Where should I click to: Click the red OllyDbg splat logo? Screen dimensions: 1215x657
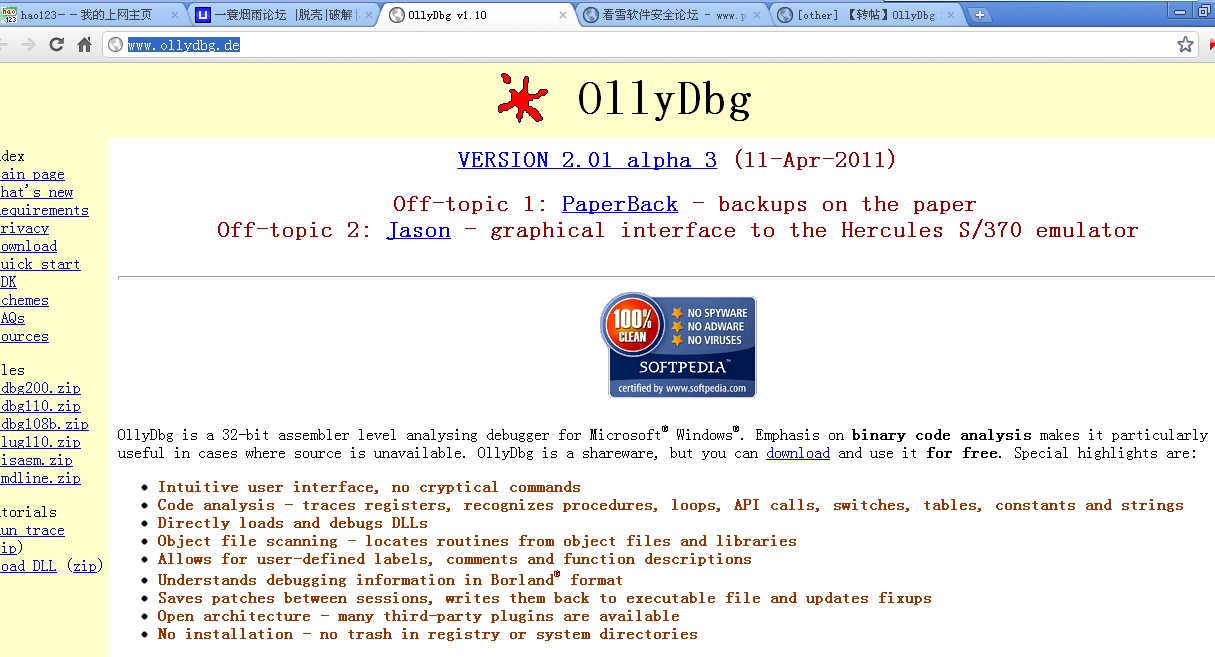(523, 98)
